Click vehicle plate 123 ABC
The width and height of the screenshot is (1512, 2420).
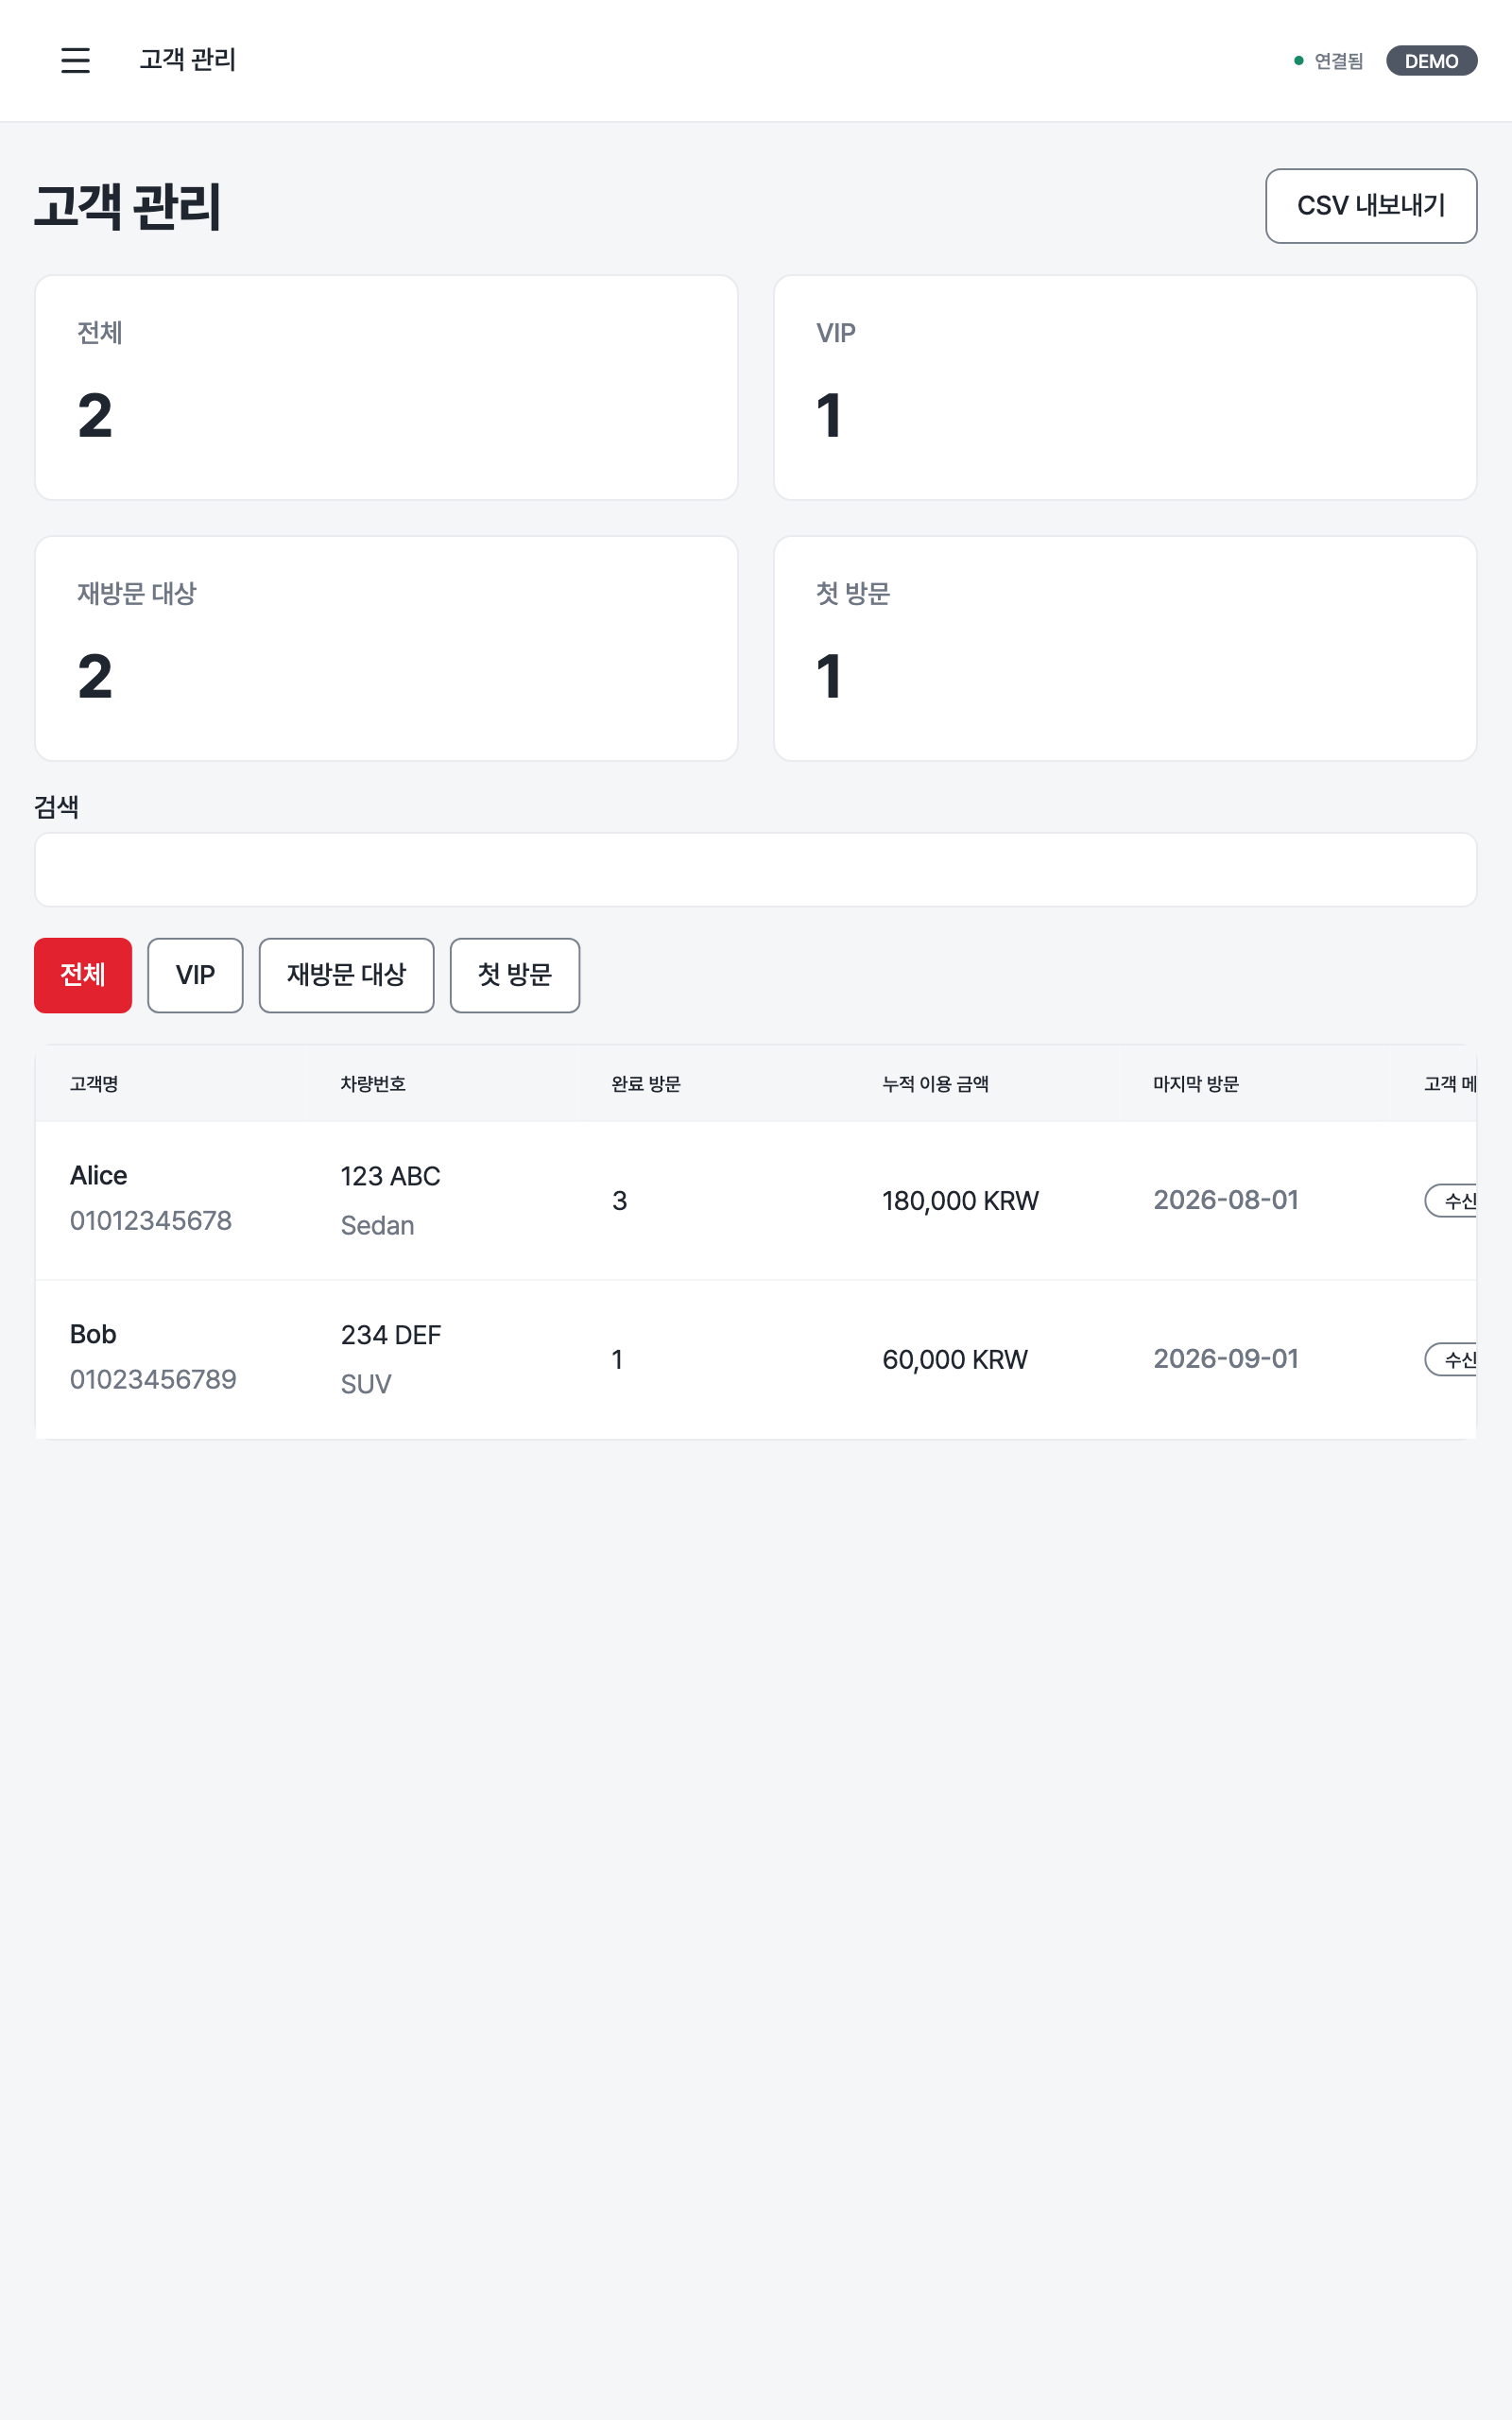click(x=390, y=1177)
